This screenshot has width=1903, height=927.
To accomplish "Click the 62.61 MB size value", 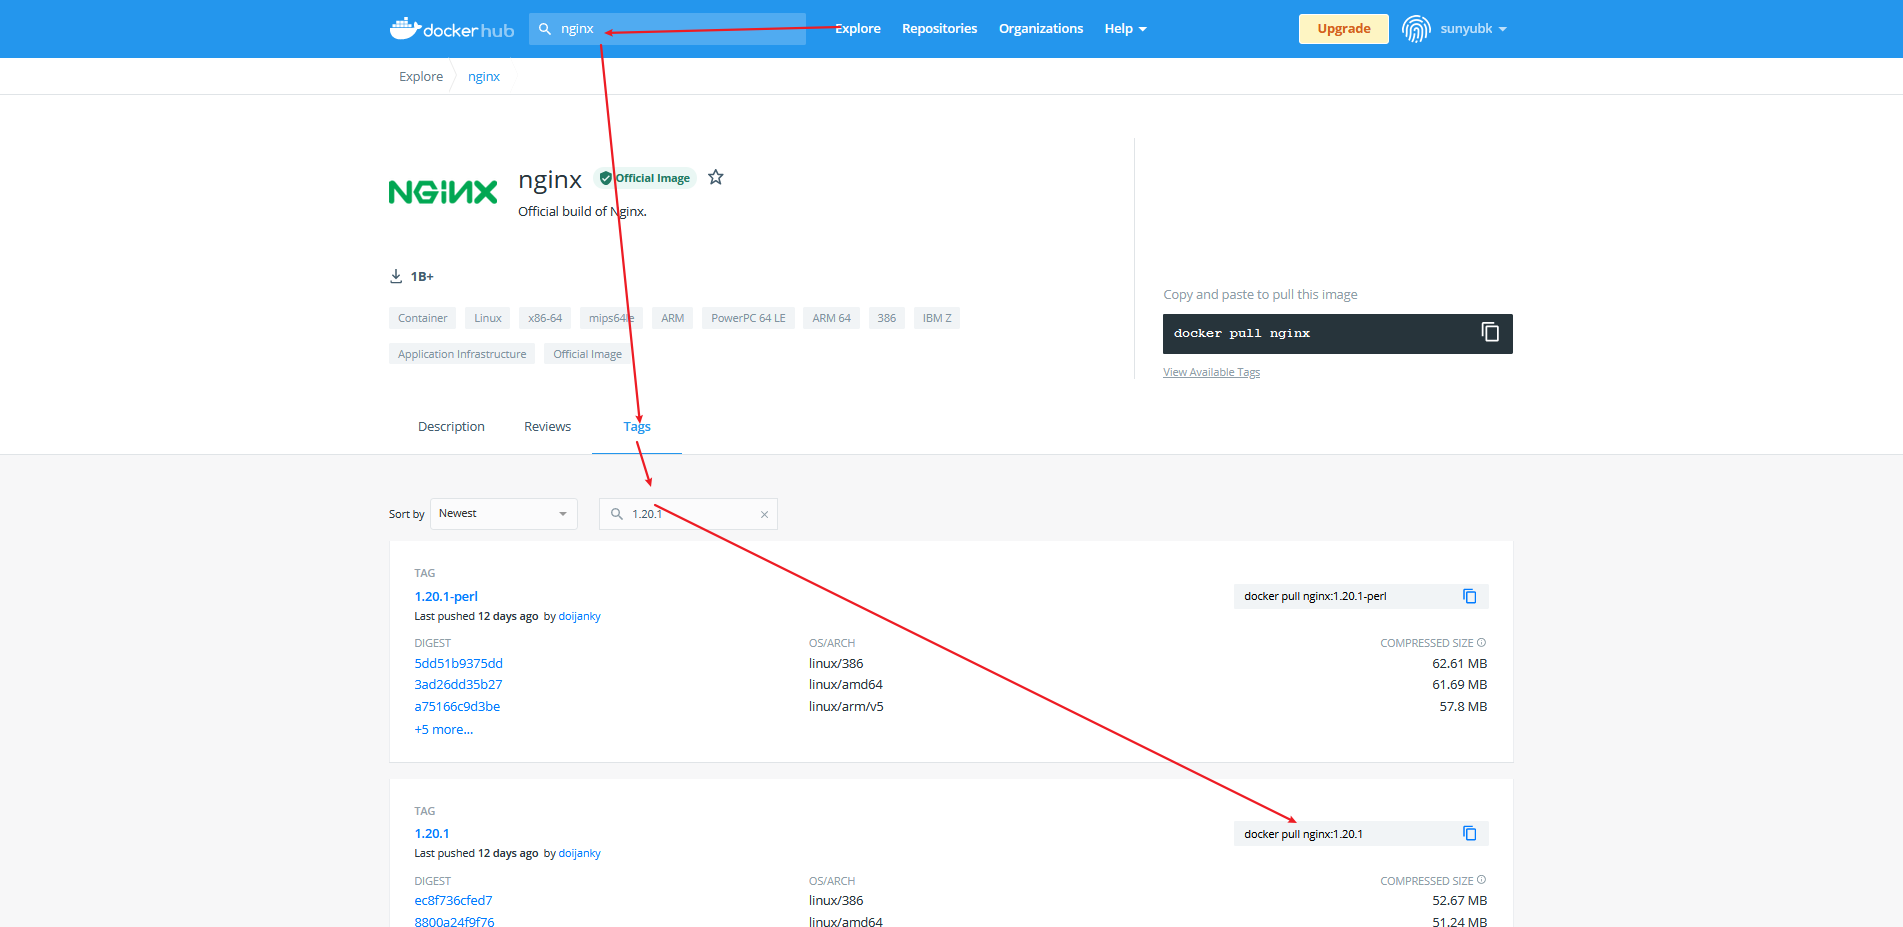I will click(x=1460, y=664).
